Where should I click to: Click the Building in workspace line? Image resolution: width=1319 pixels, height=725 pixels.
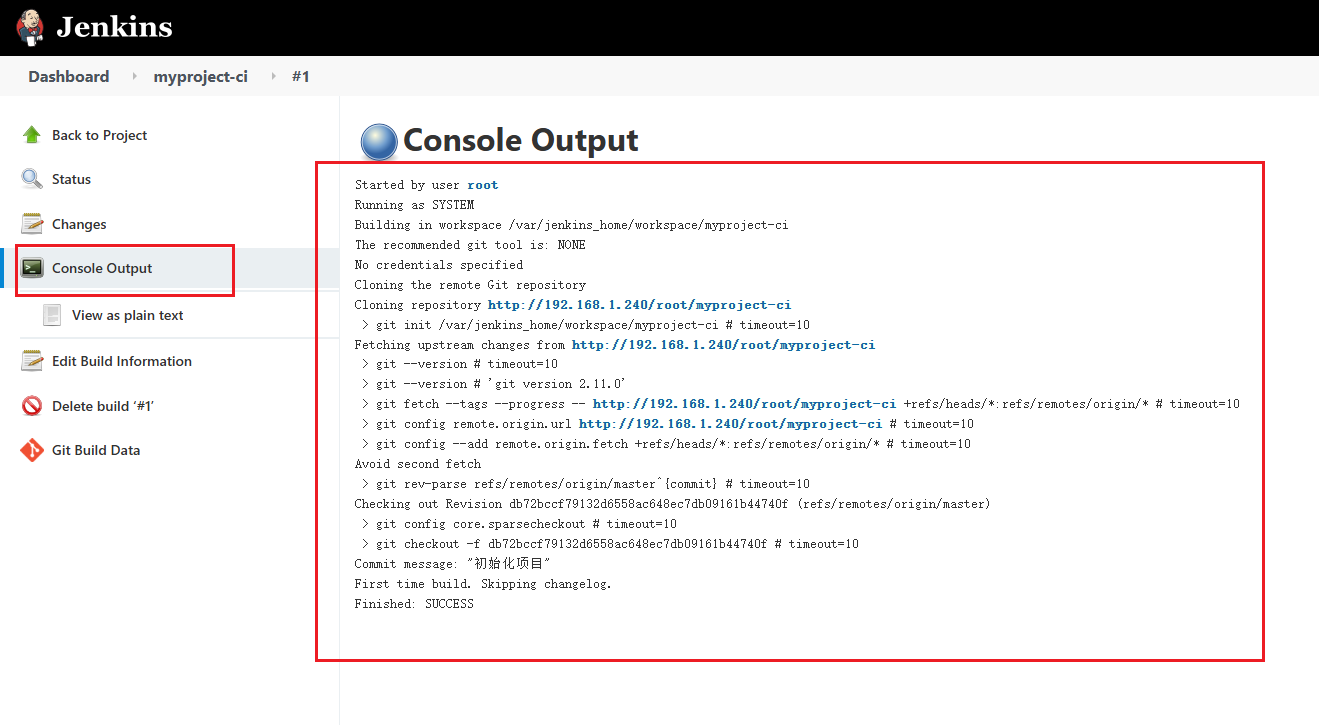[x=571, y=225]
